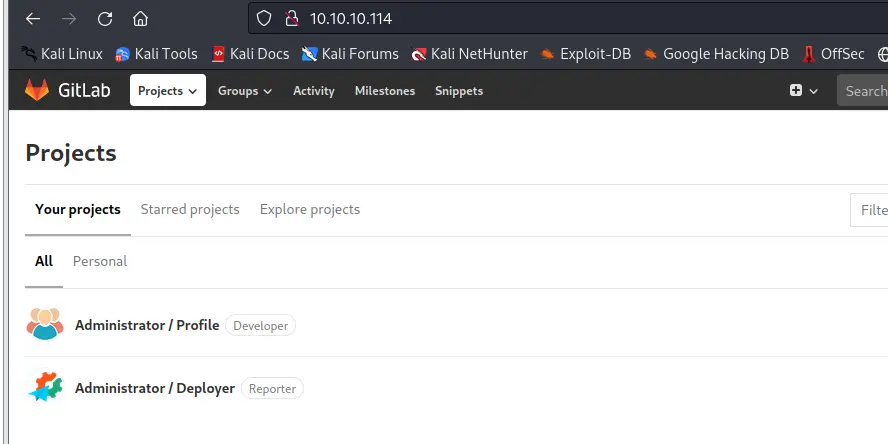This screenshot has width=888, height=444.
Task: Open the Administrator / Deployer project avatar
Action: click(x=45, y=387)
